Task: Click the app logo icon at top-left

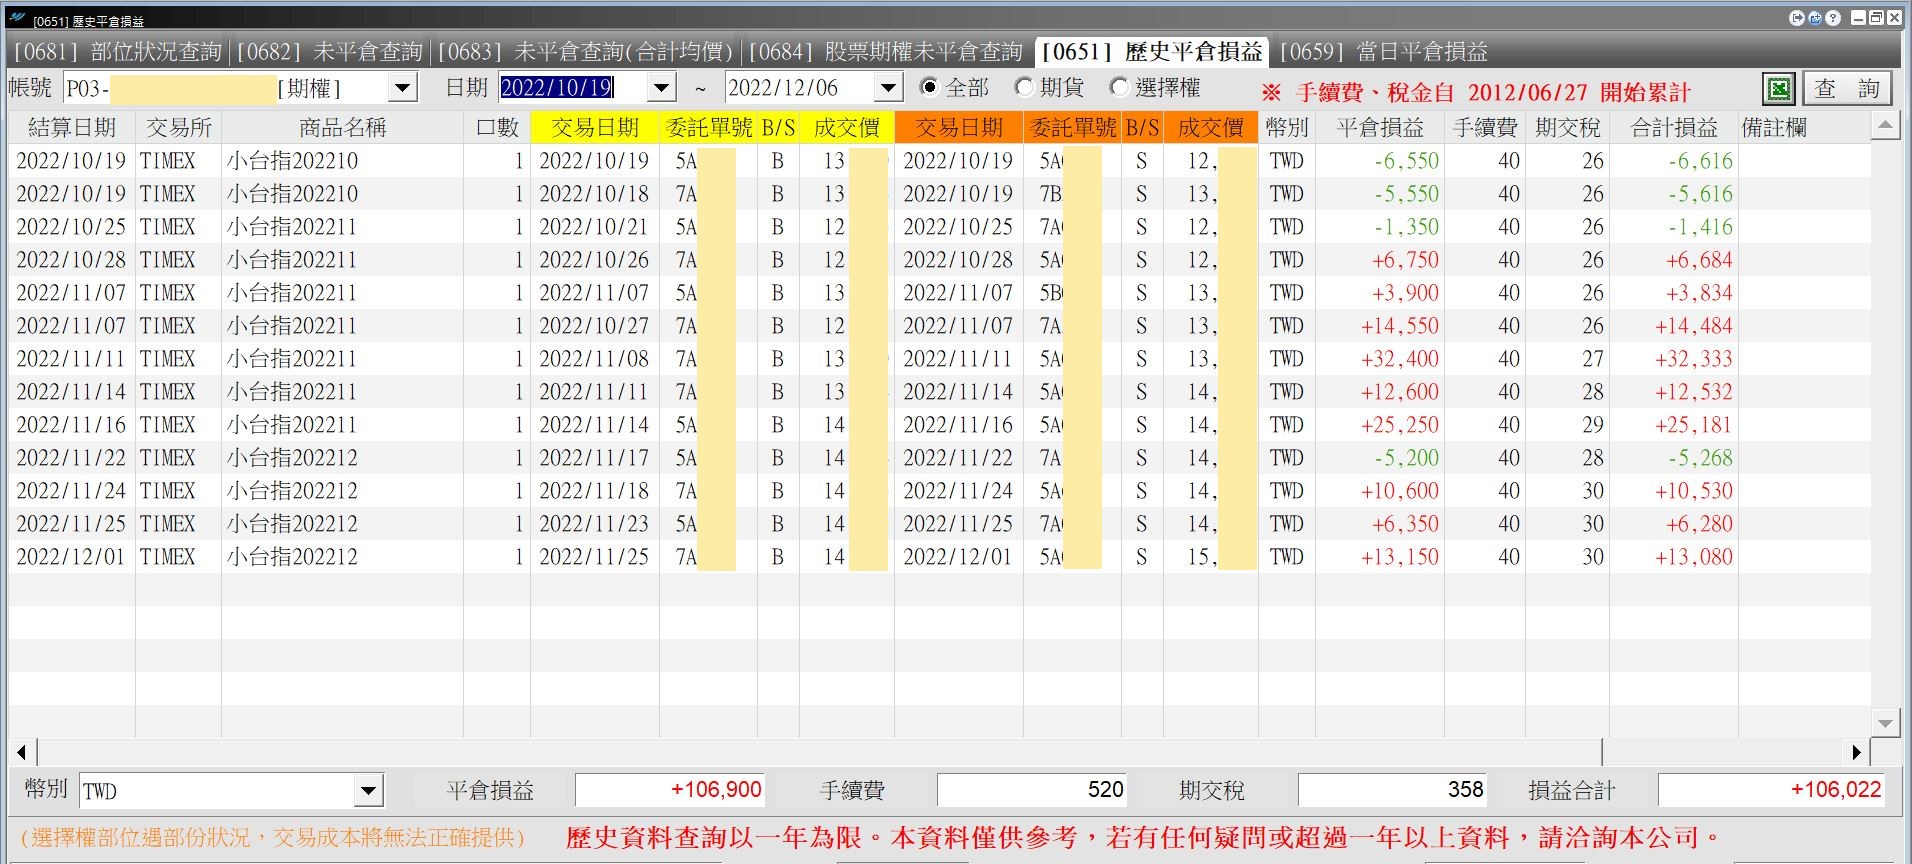Action: click(x=17, y=18)
